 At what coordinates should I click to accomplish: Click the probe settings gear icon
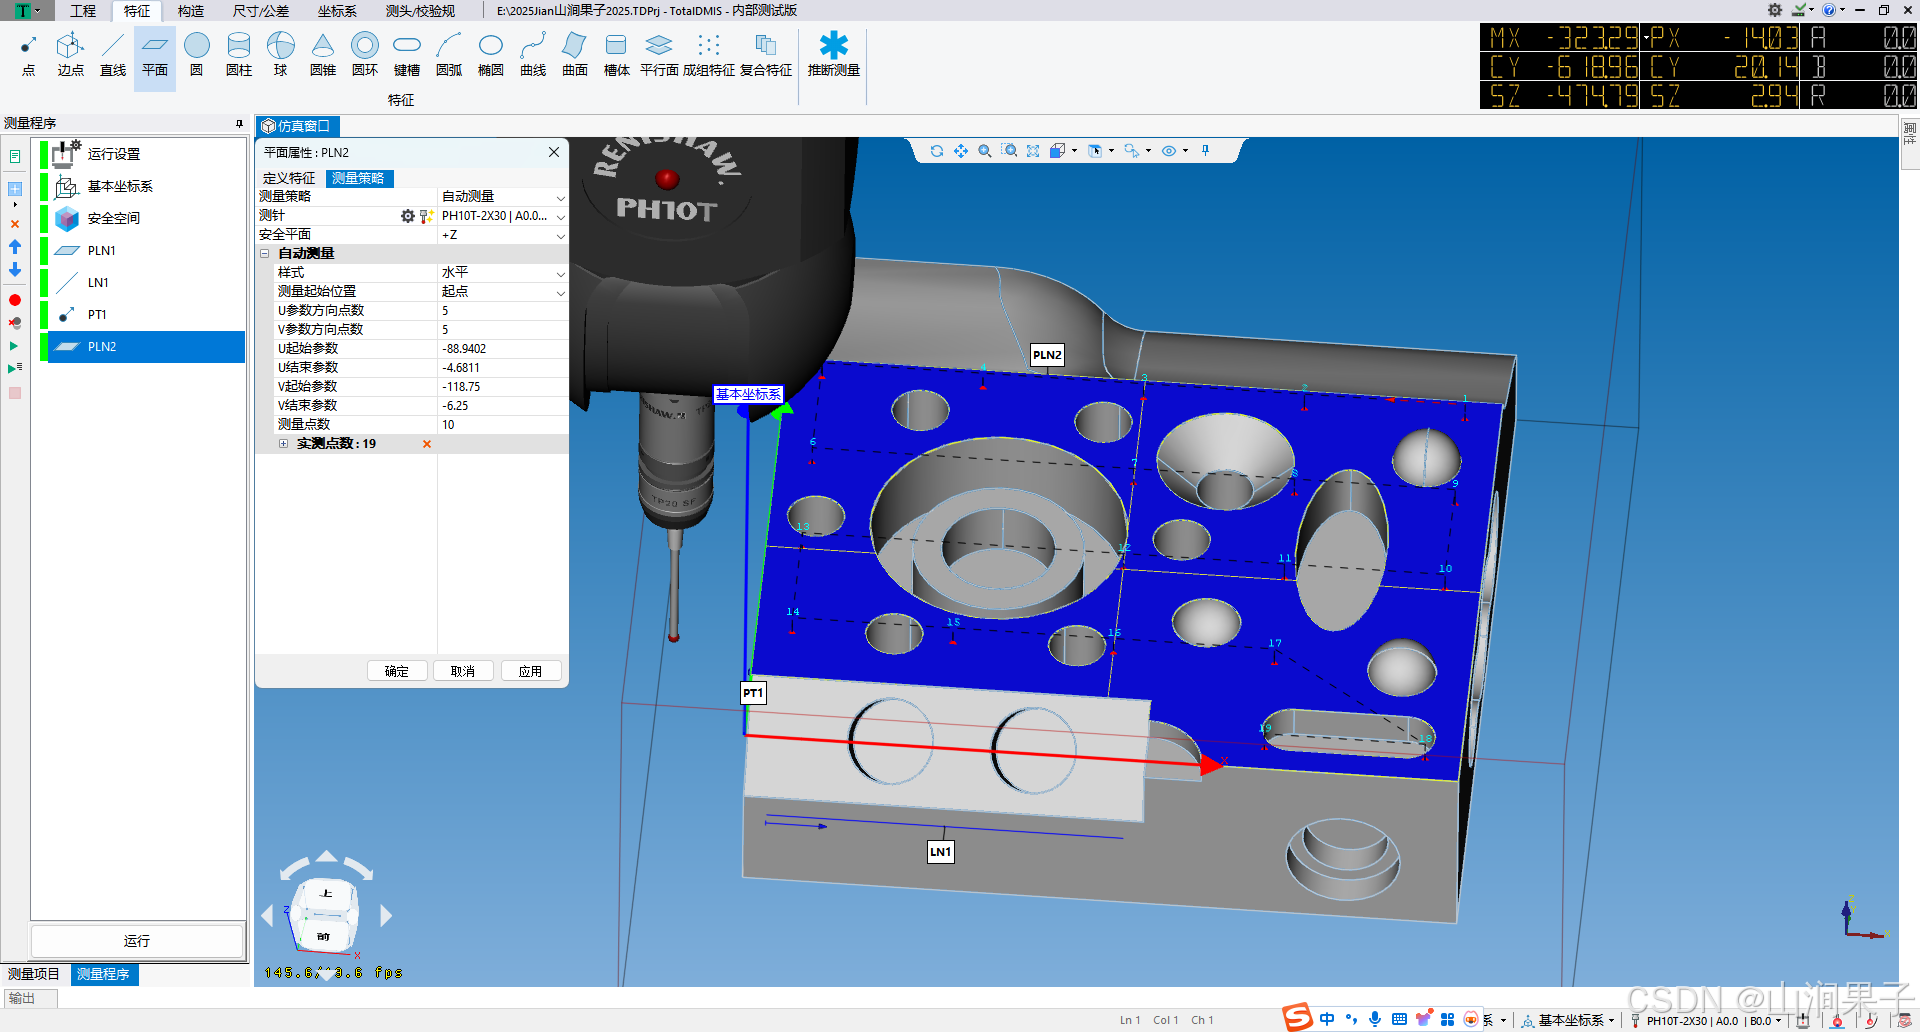[x=408, y=216]
